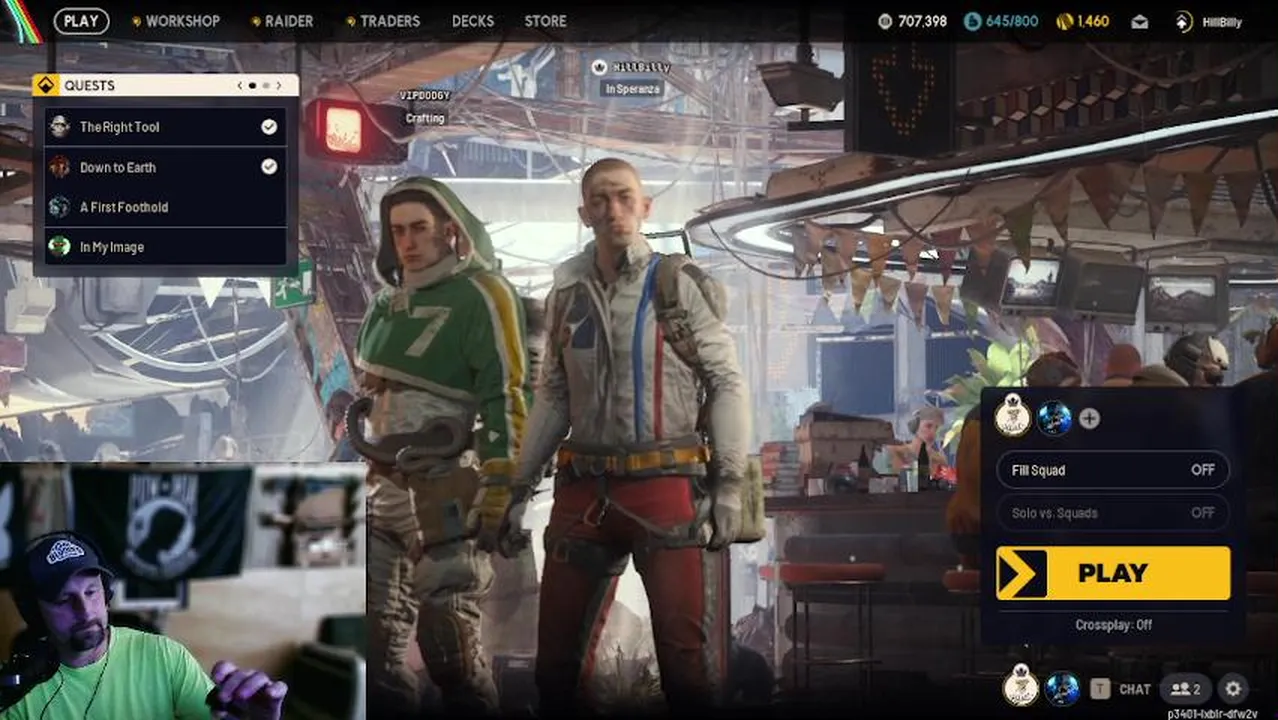Screen dimensions: 1278x720
Task: Open the HillBilly profile name
Action: click(x=1222, y=22)
